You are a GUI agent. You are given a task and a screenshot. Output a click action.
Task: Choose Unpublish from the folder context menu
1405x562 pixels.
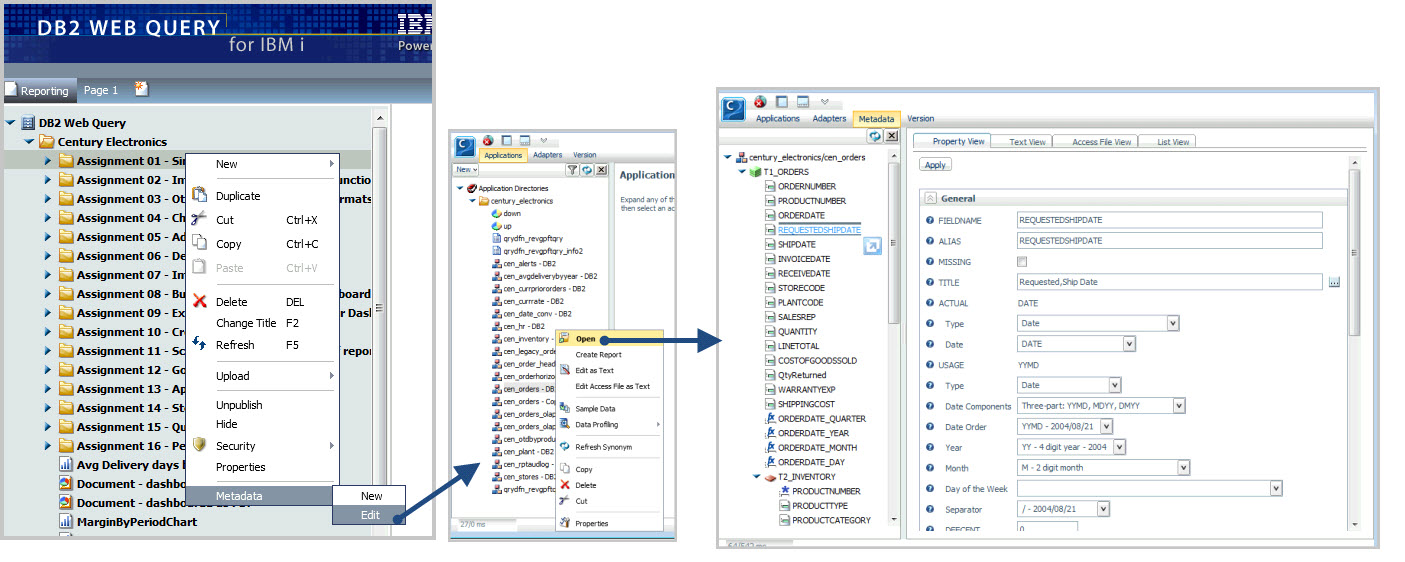(239, 405)
